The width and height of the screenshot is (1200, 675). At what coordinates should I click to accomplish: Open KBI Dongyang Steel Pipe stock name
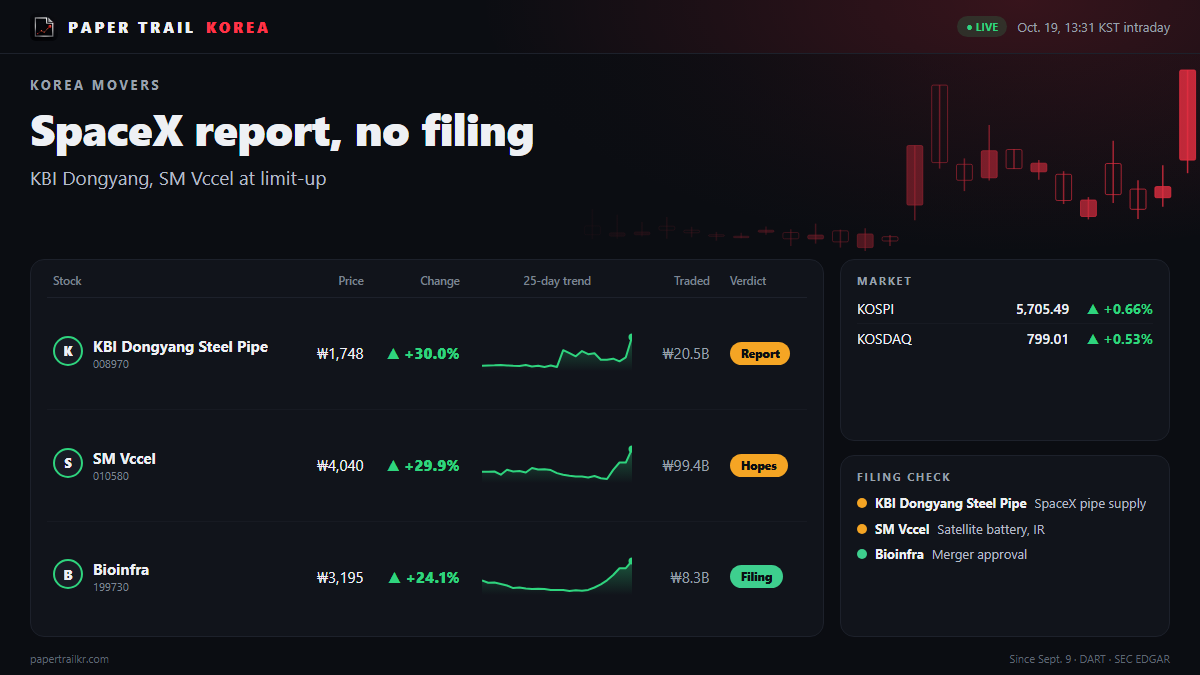pyautogui.click(x=180, y=347)
